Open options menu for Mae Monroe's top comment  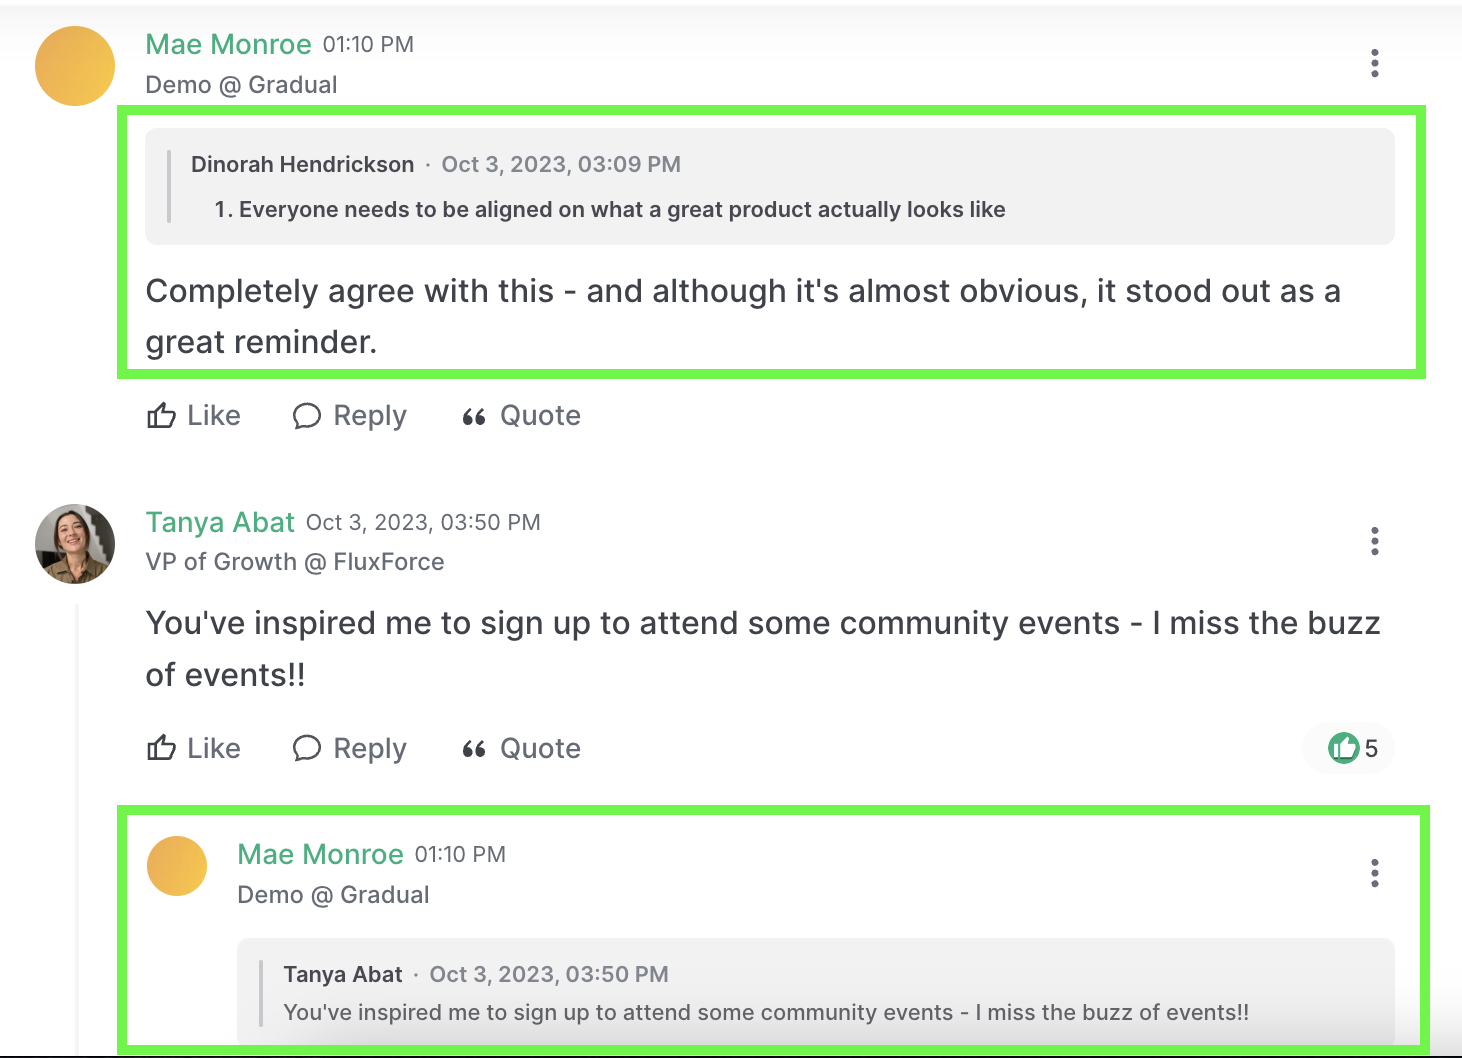(1375, 63)
